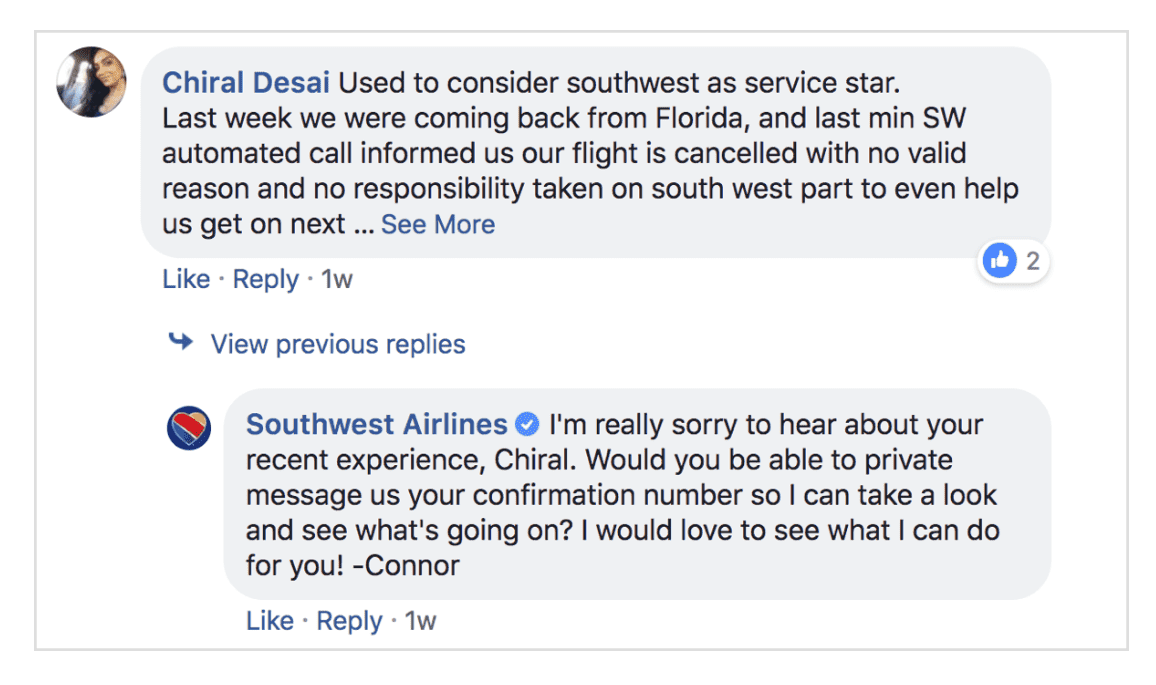Open the Southwest Airlines page name link
Screen dimensions: 1156x685
click(x=376, y=425)
